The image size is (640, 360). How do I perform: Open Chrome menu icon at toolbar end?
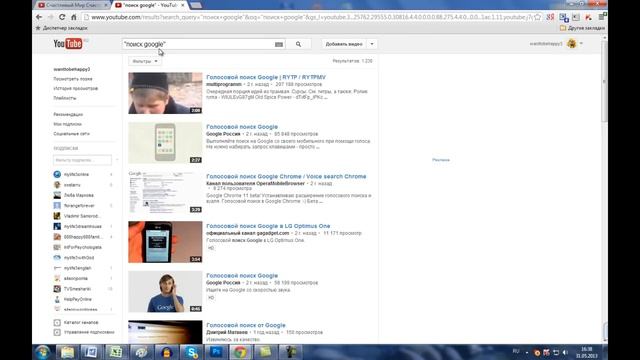coord(603,17)
